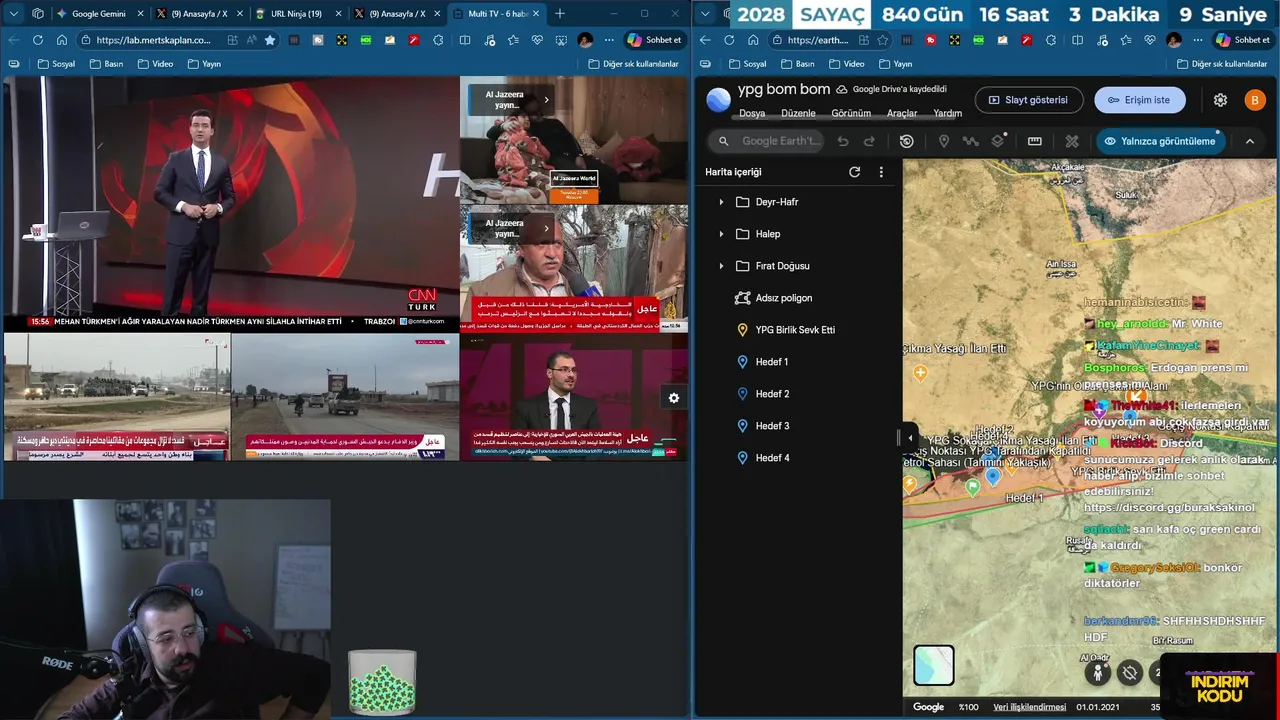
Task: Click the Pegman street view icon on map
Action: click(x=1098, y=672)
